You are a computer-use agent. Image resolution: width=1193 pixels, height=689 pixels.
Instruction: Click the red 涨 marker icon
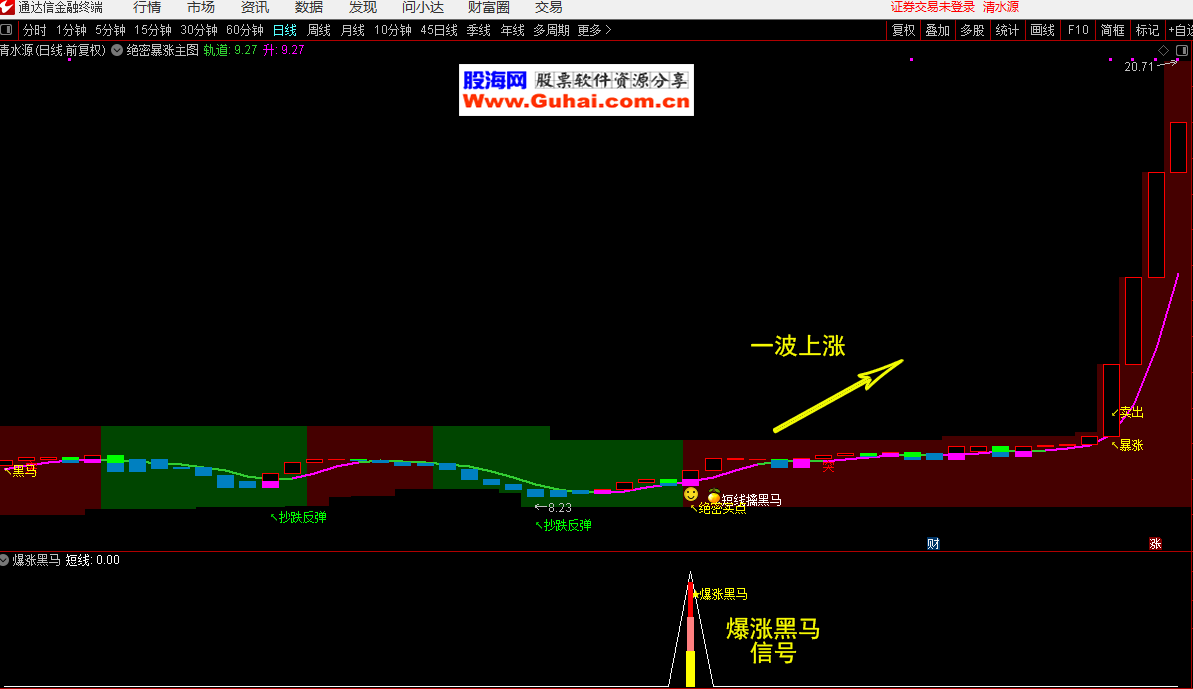tap(1155, 544)
